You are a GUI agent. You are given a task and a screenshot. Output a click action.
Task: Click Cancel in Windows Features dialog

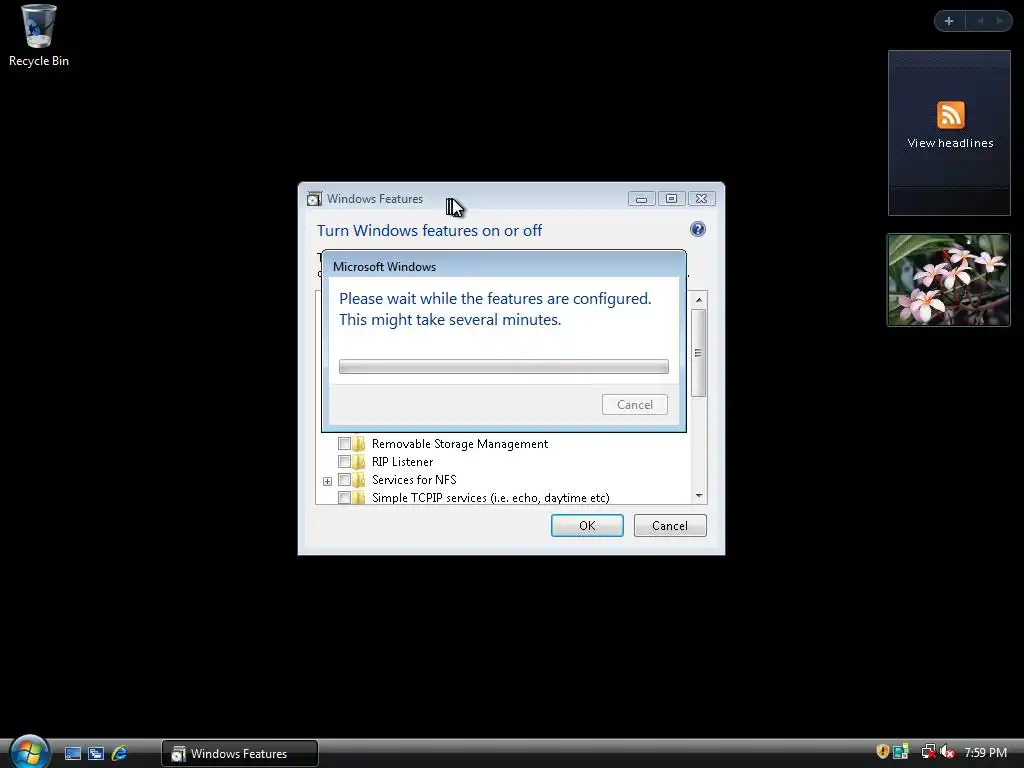click(670, 526)
